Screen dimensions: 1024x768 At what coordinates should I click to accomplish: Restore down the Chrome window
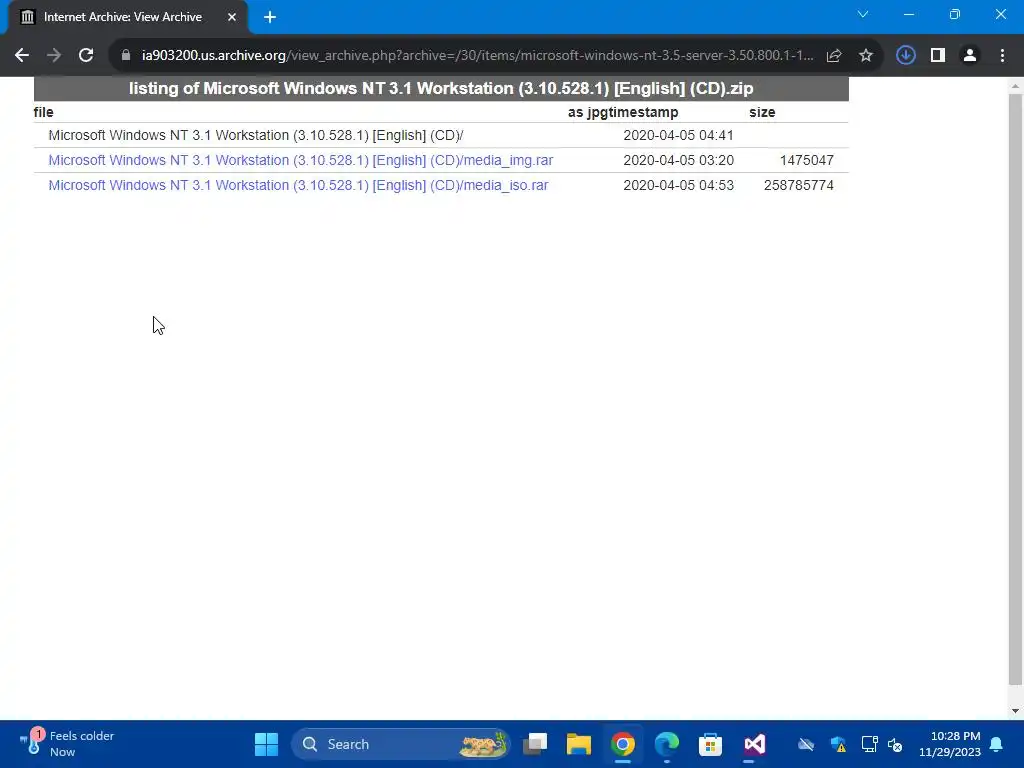pyautogui.click(x=955, y=14)
